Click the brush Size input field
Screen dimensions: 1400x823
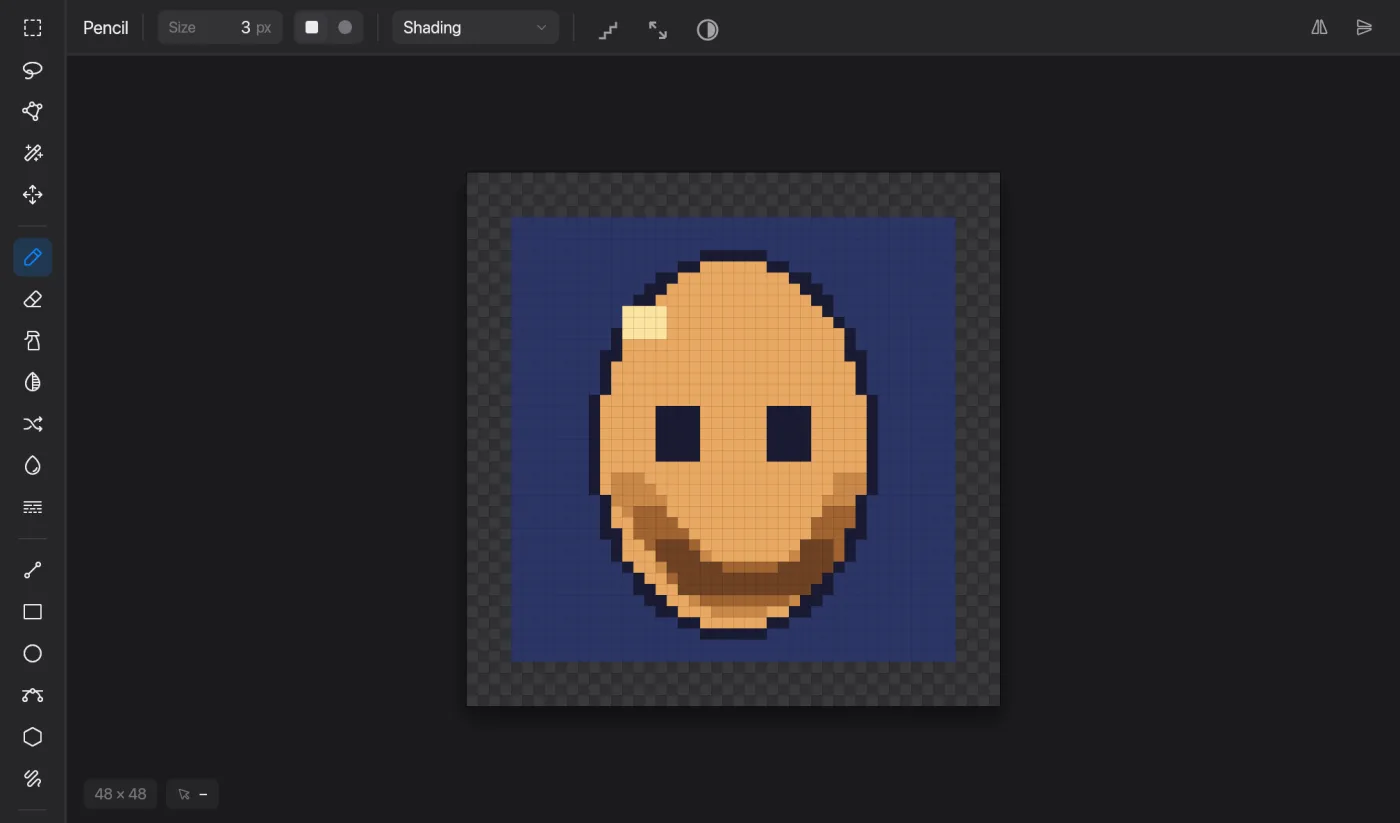(220, 28)
